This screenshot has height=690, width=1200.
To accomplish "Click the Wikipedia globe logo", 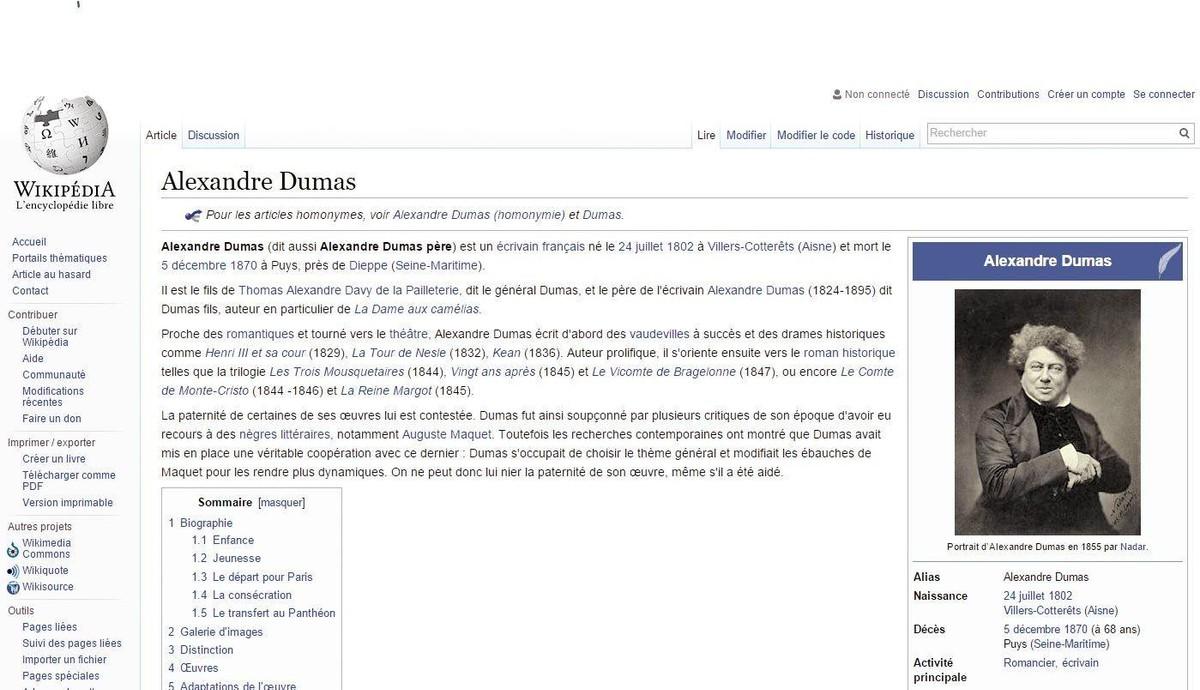I will (64, 135).
